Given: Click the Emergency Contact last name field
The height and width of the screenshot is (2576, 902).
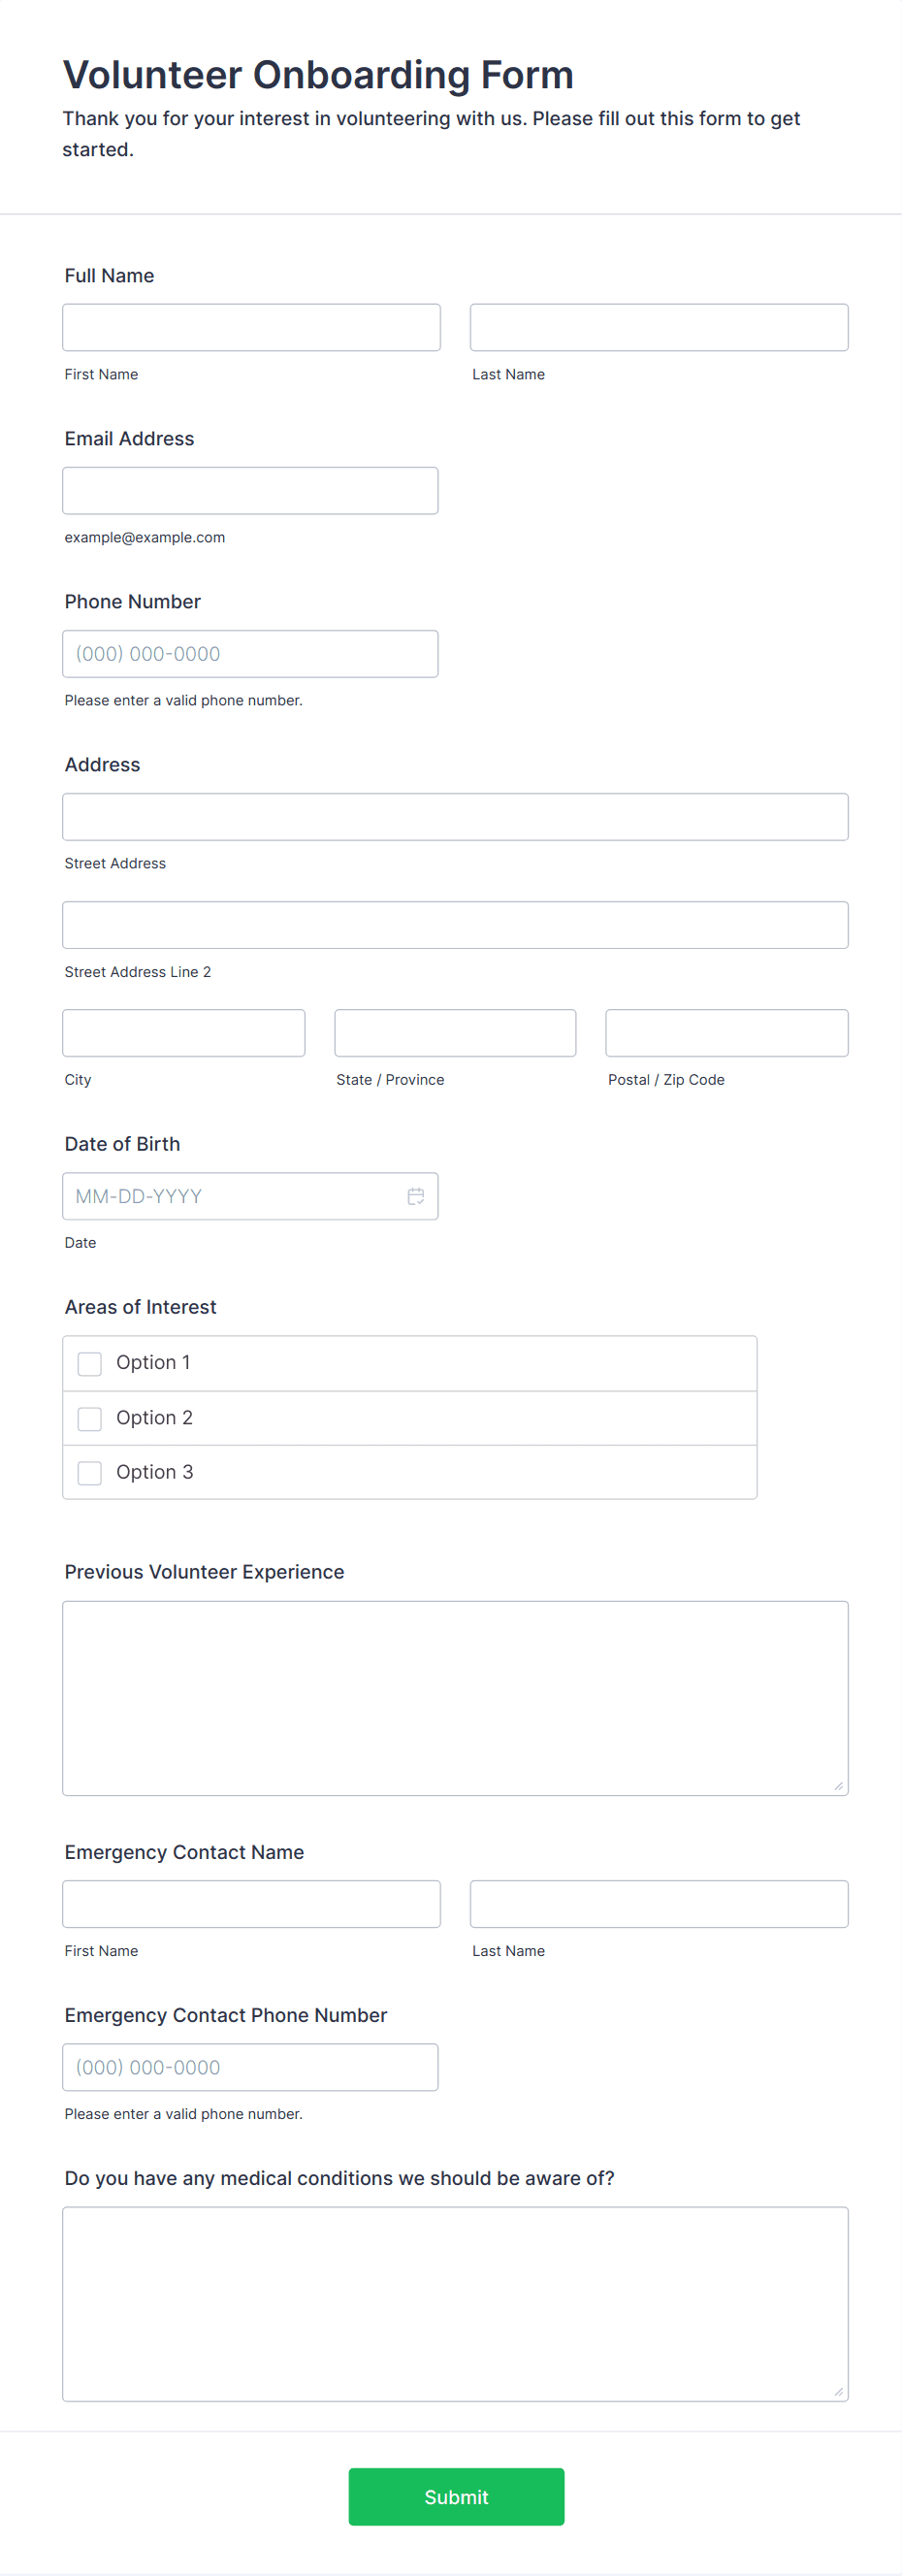Looking at the screenshot, I should [x=659, y=1904].
